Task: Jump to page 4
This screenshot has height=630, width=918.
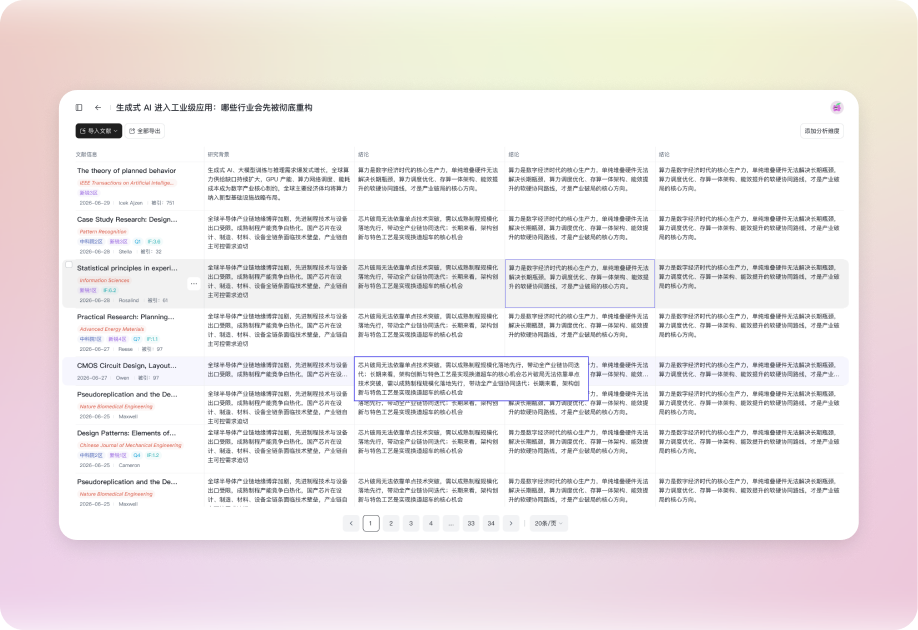Action: pos(431,523)
